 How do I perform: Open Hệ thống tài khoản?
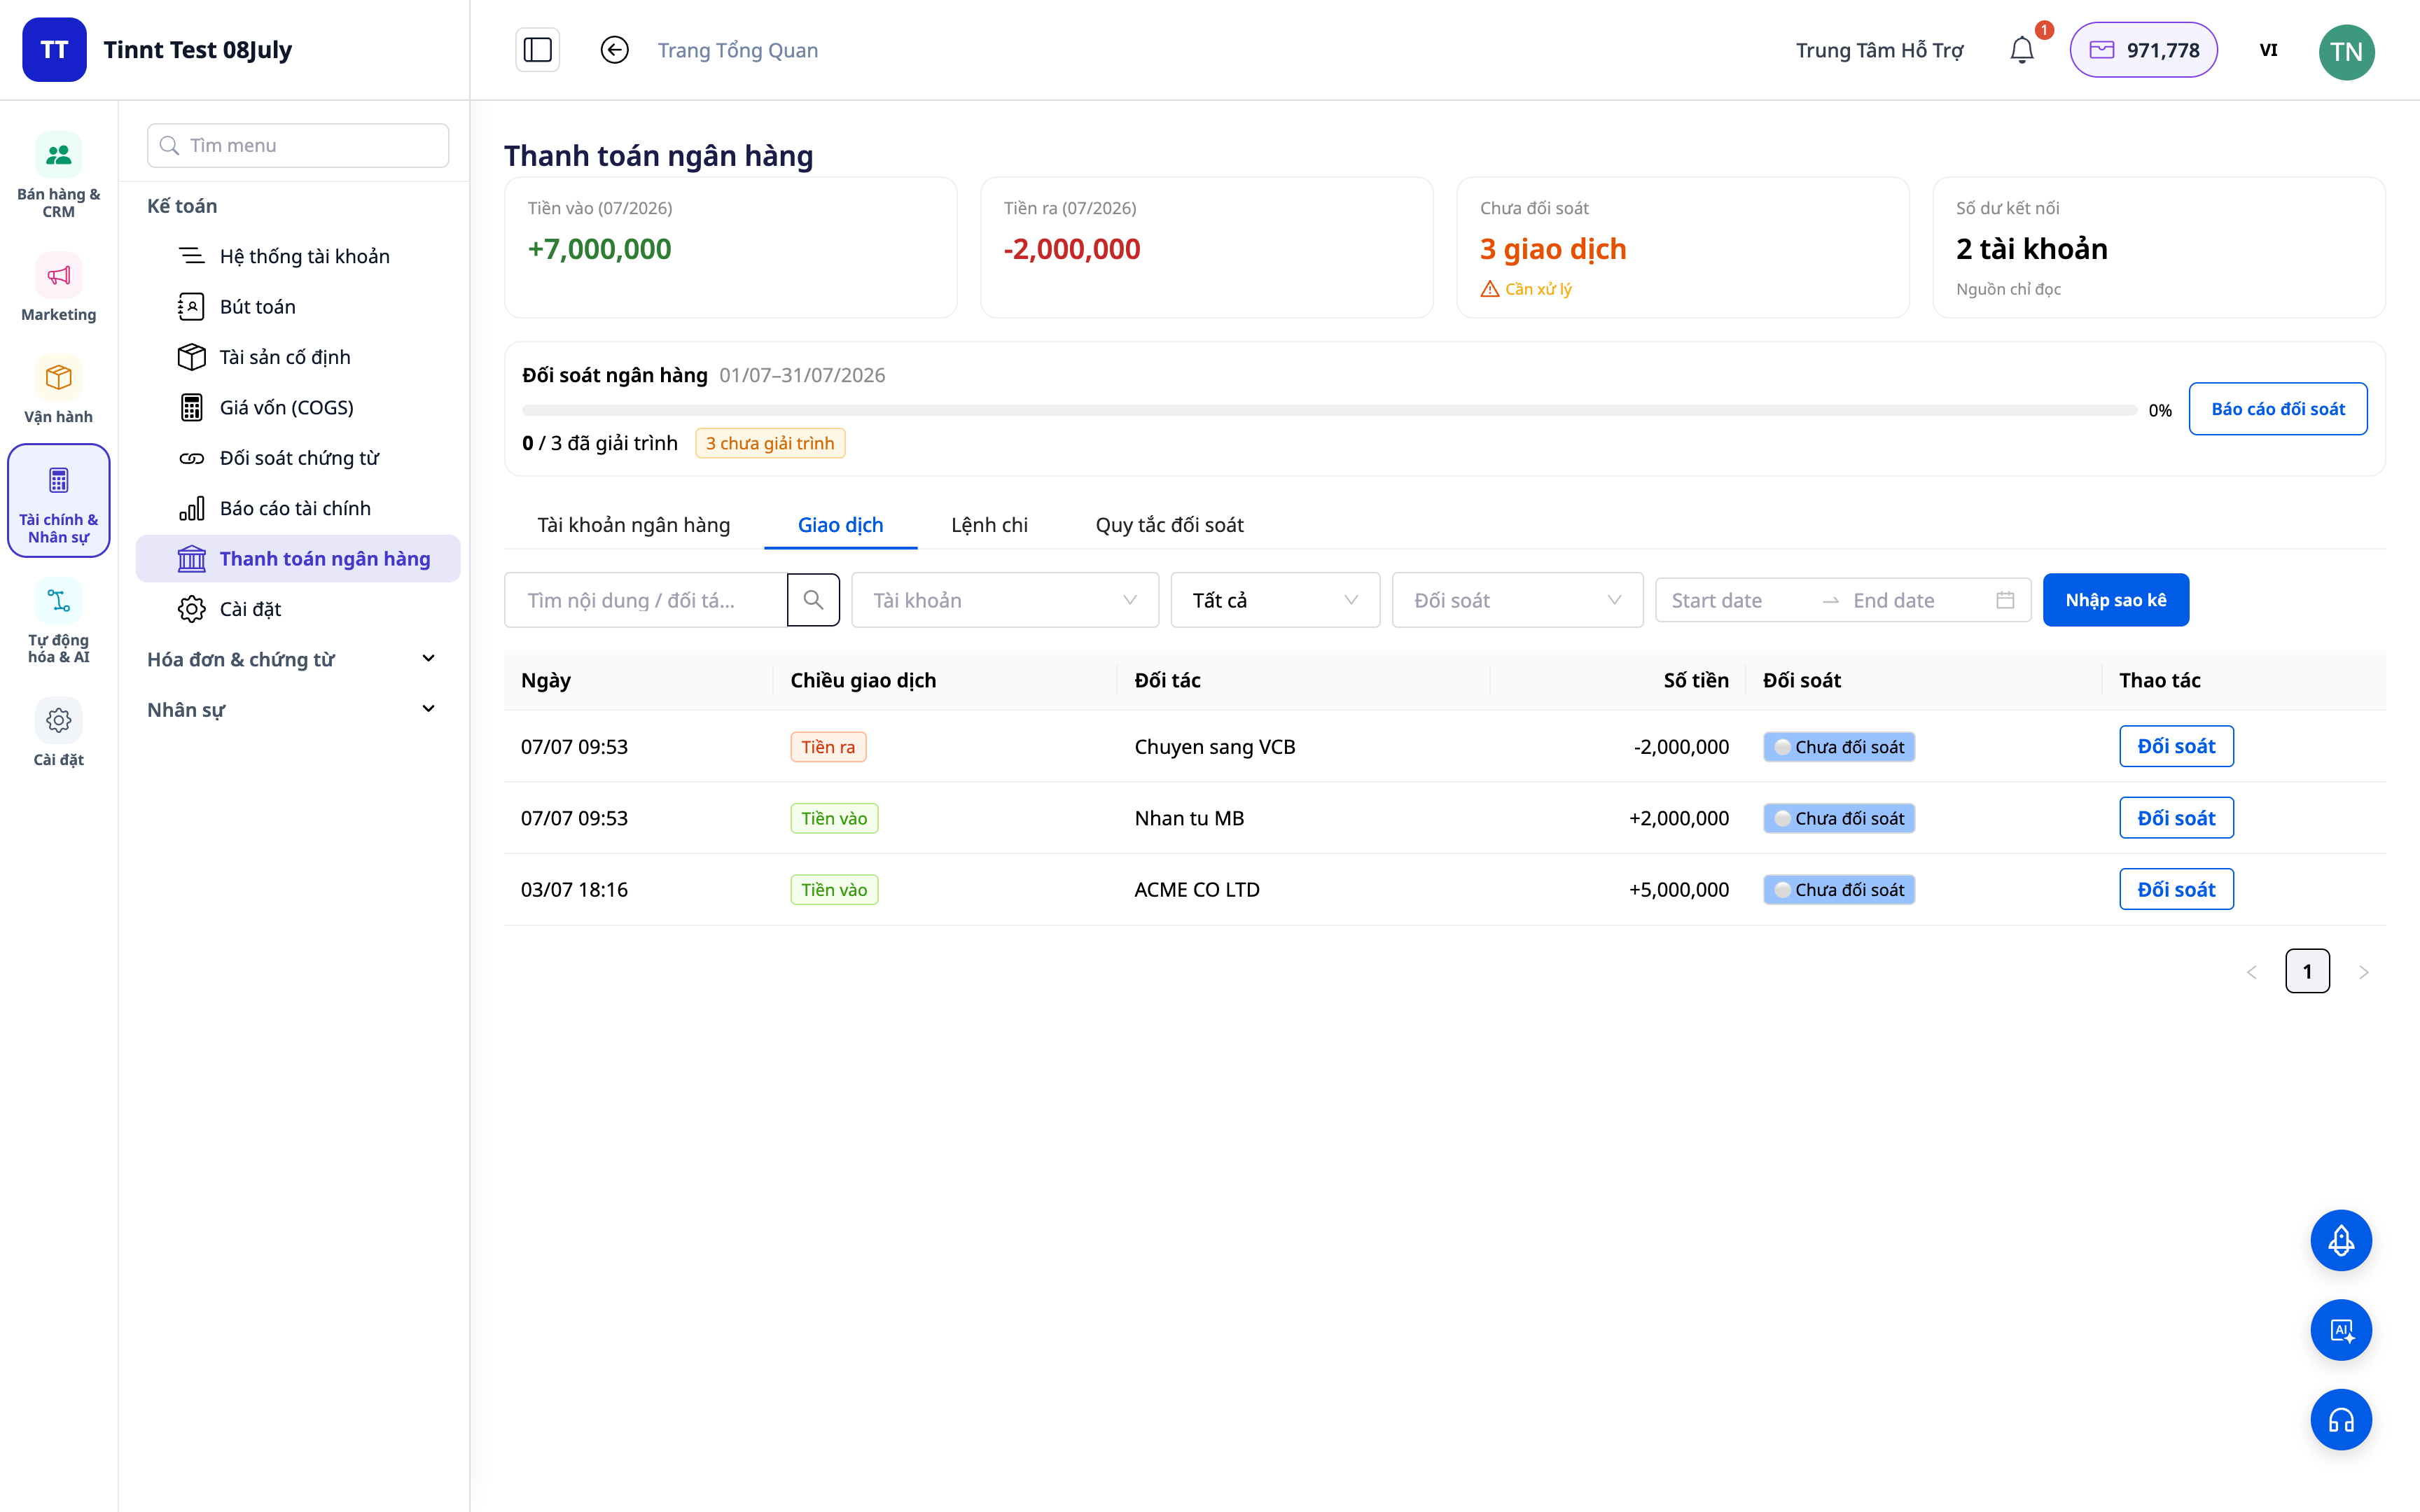tap(298, 256)
